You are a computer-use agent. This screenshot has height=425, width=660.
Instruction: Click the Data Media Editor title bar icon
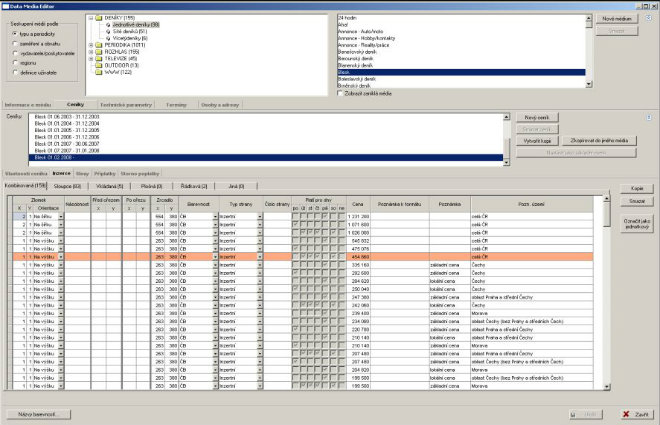click(x=5, y=6)
